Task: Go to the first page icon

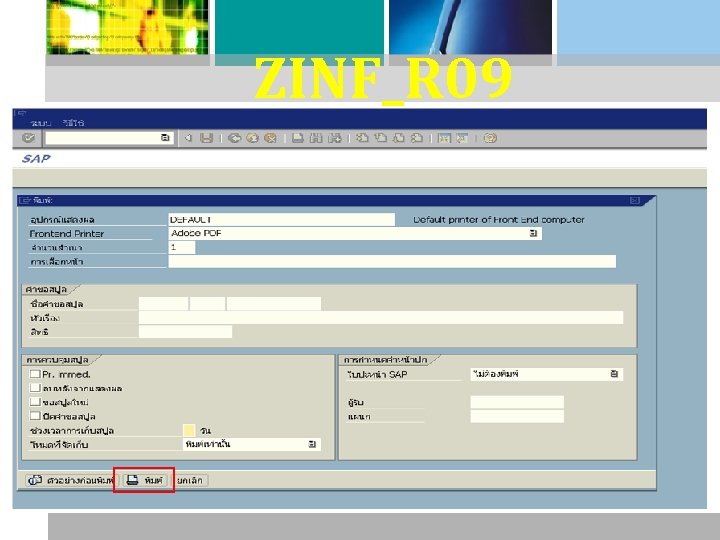Action: [362, 138]
